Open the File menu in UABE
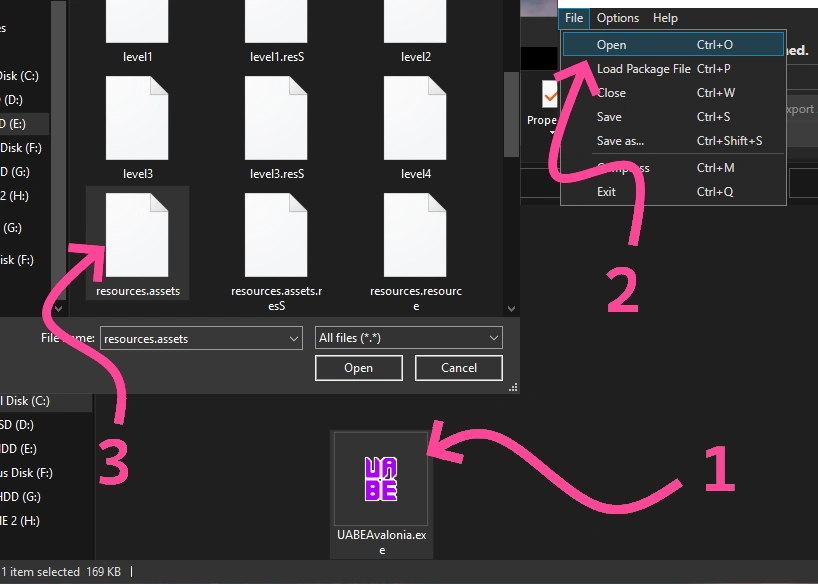Image resolution: width=818 pixels, height=584 pixels. point(573,17)
